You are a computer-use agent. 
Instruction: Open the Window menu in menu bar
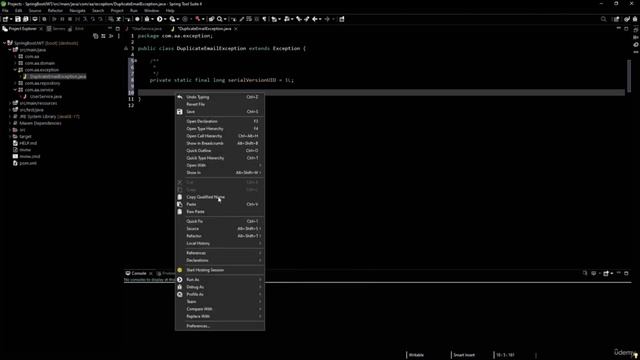(x=151, y=11)
